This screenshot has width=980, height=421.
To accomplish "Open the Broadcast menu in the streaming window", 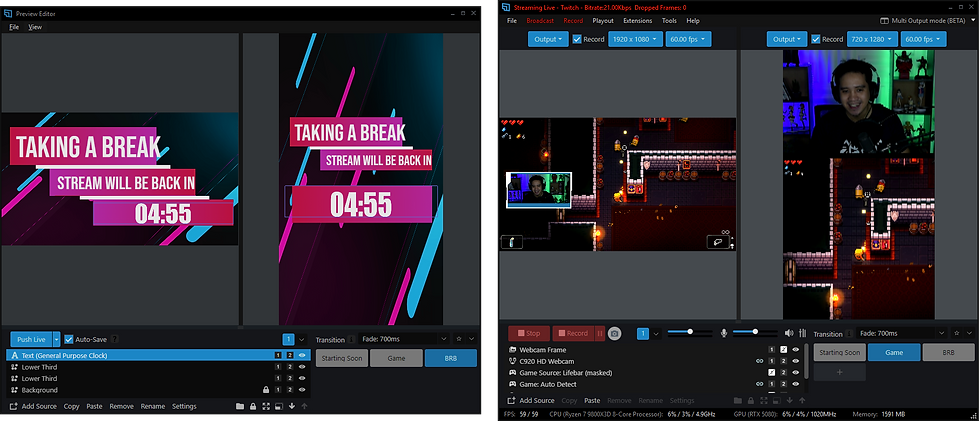I will click(x=540, y=21).
